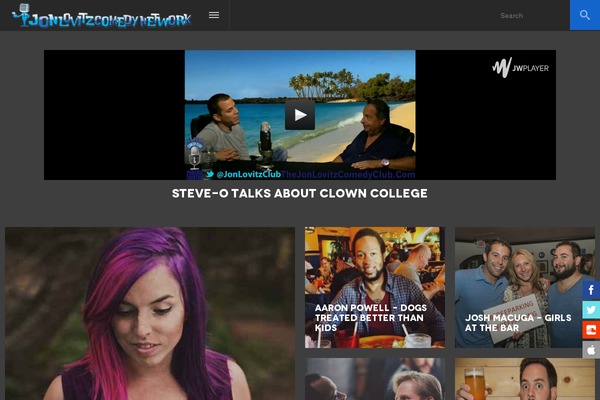Open the JW Player logo link
This screenshot has width=600, height=400.
(x=520, y=68)
